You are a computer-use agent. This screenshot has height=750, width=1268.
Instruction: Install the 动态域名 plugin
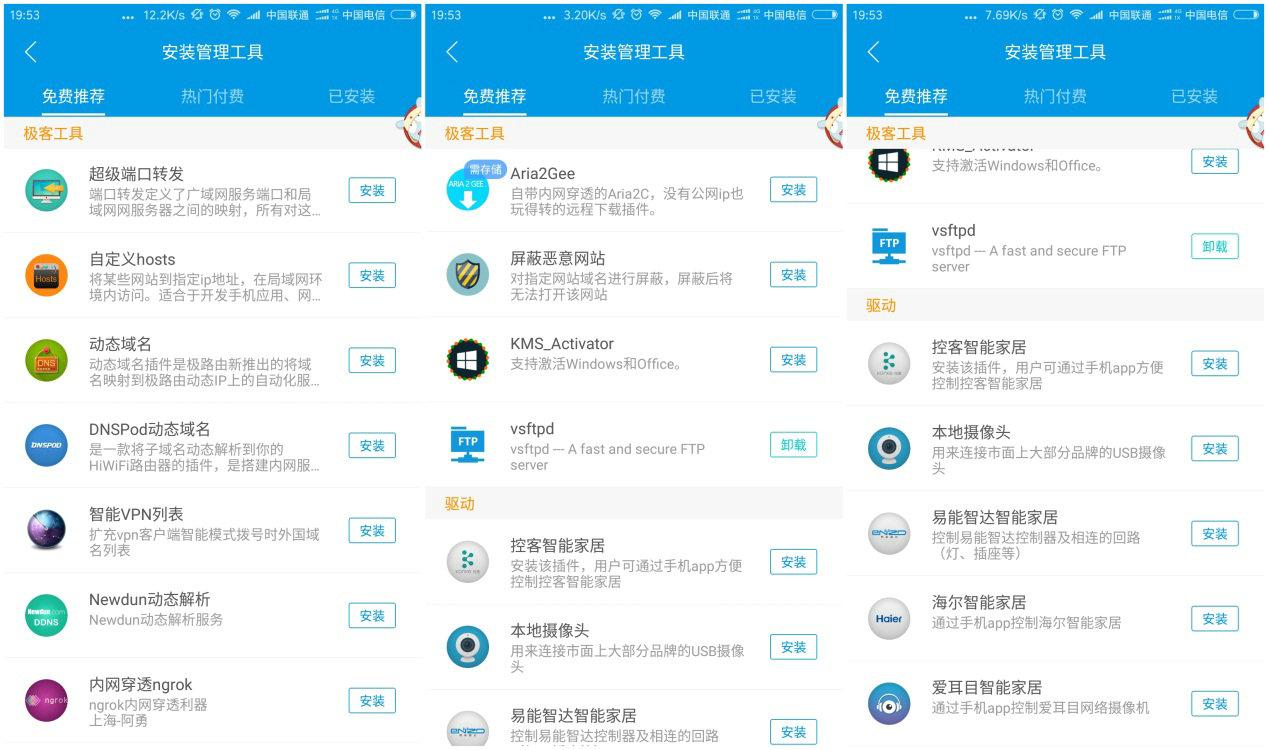[x=371, y=360]
